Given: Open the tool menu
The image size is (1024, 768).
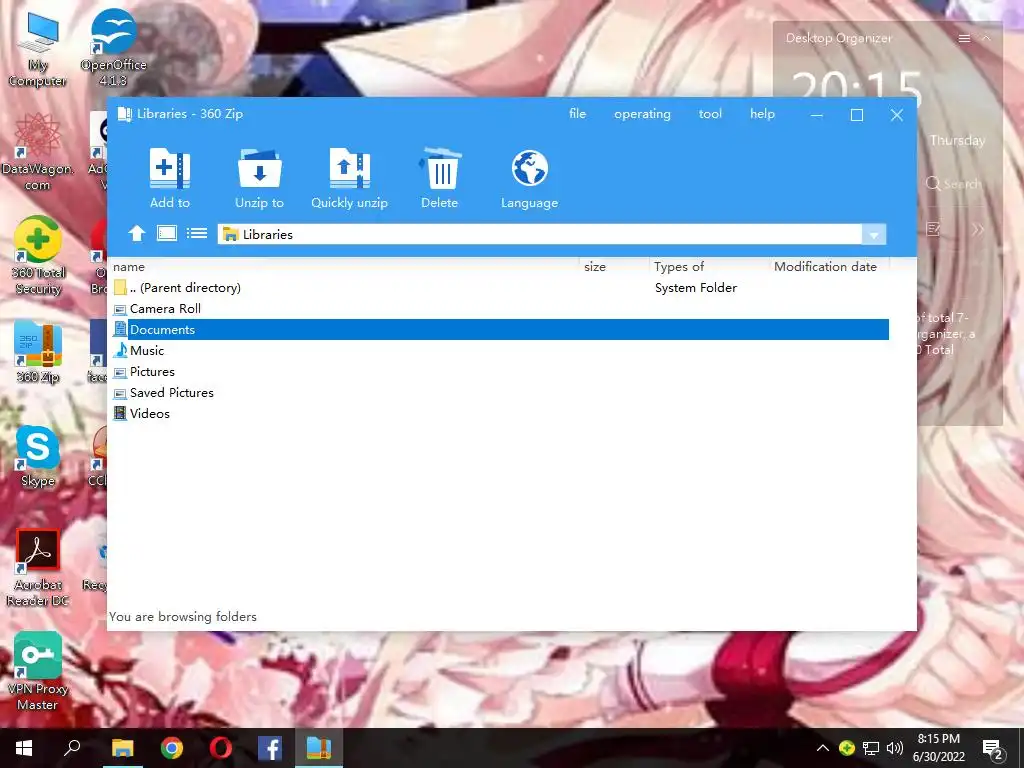Looking at the screenshot, I should coord(710,114).
